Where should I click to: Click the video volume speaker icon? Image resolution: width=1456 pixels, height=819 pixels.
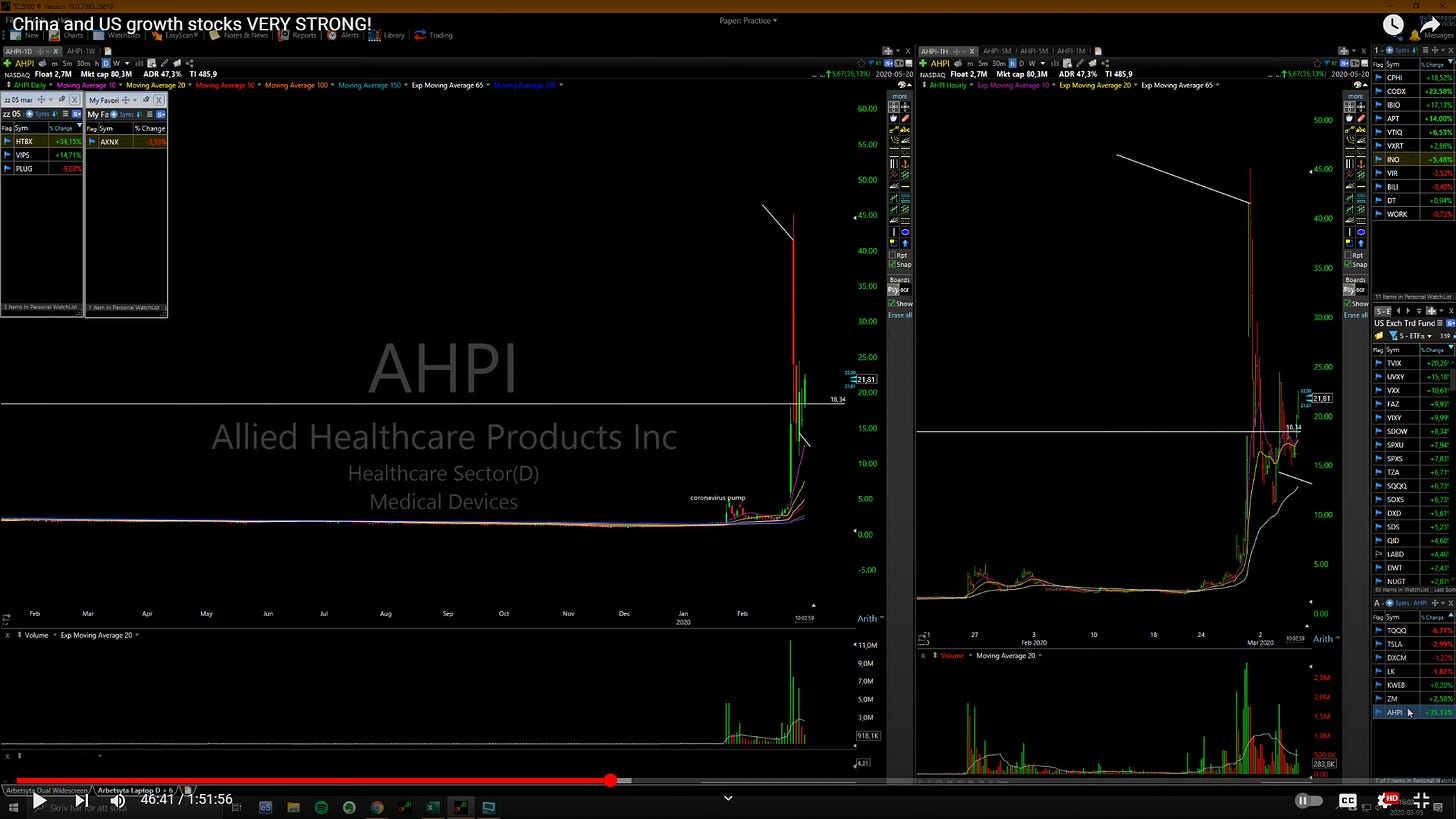tap(117, 800)
